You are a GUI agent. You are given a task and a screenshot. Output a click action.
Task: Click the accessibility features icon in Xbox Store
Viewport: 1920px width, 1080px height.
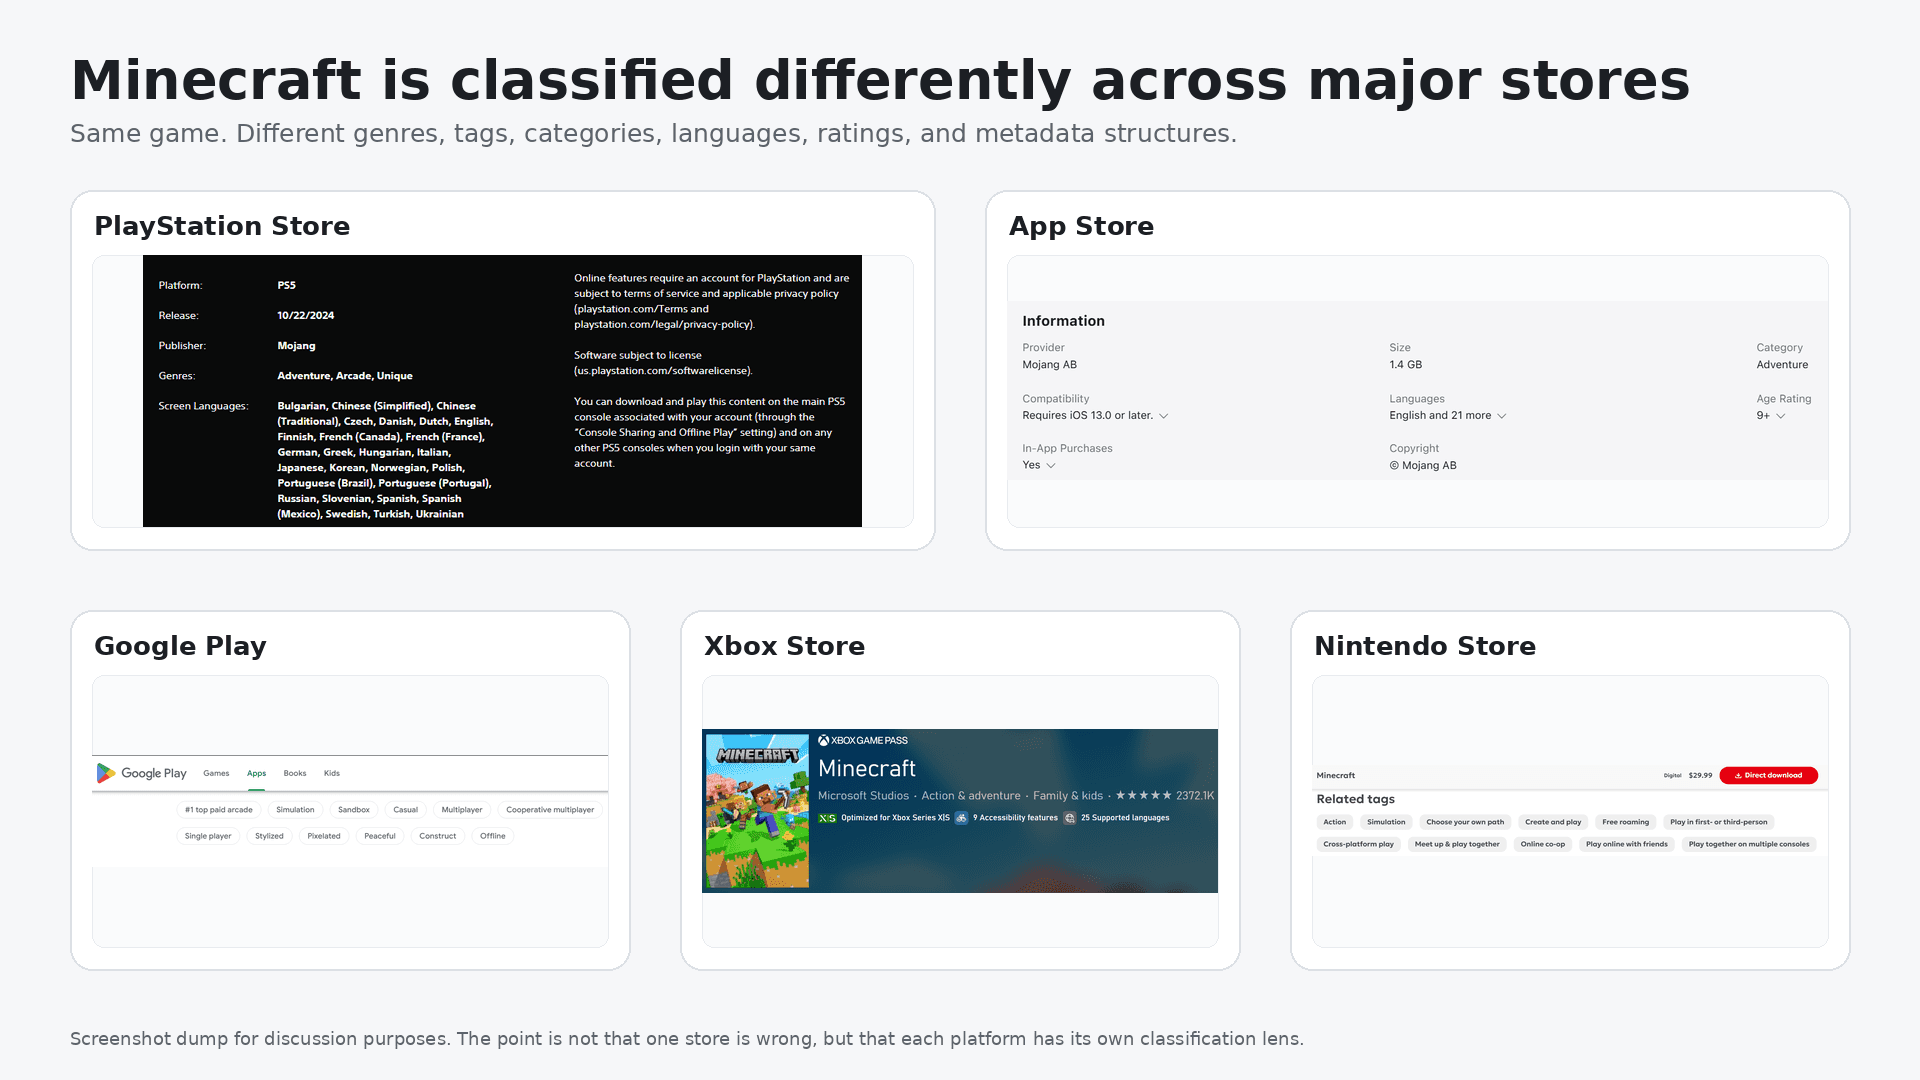(x=961, y=818)
